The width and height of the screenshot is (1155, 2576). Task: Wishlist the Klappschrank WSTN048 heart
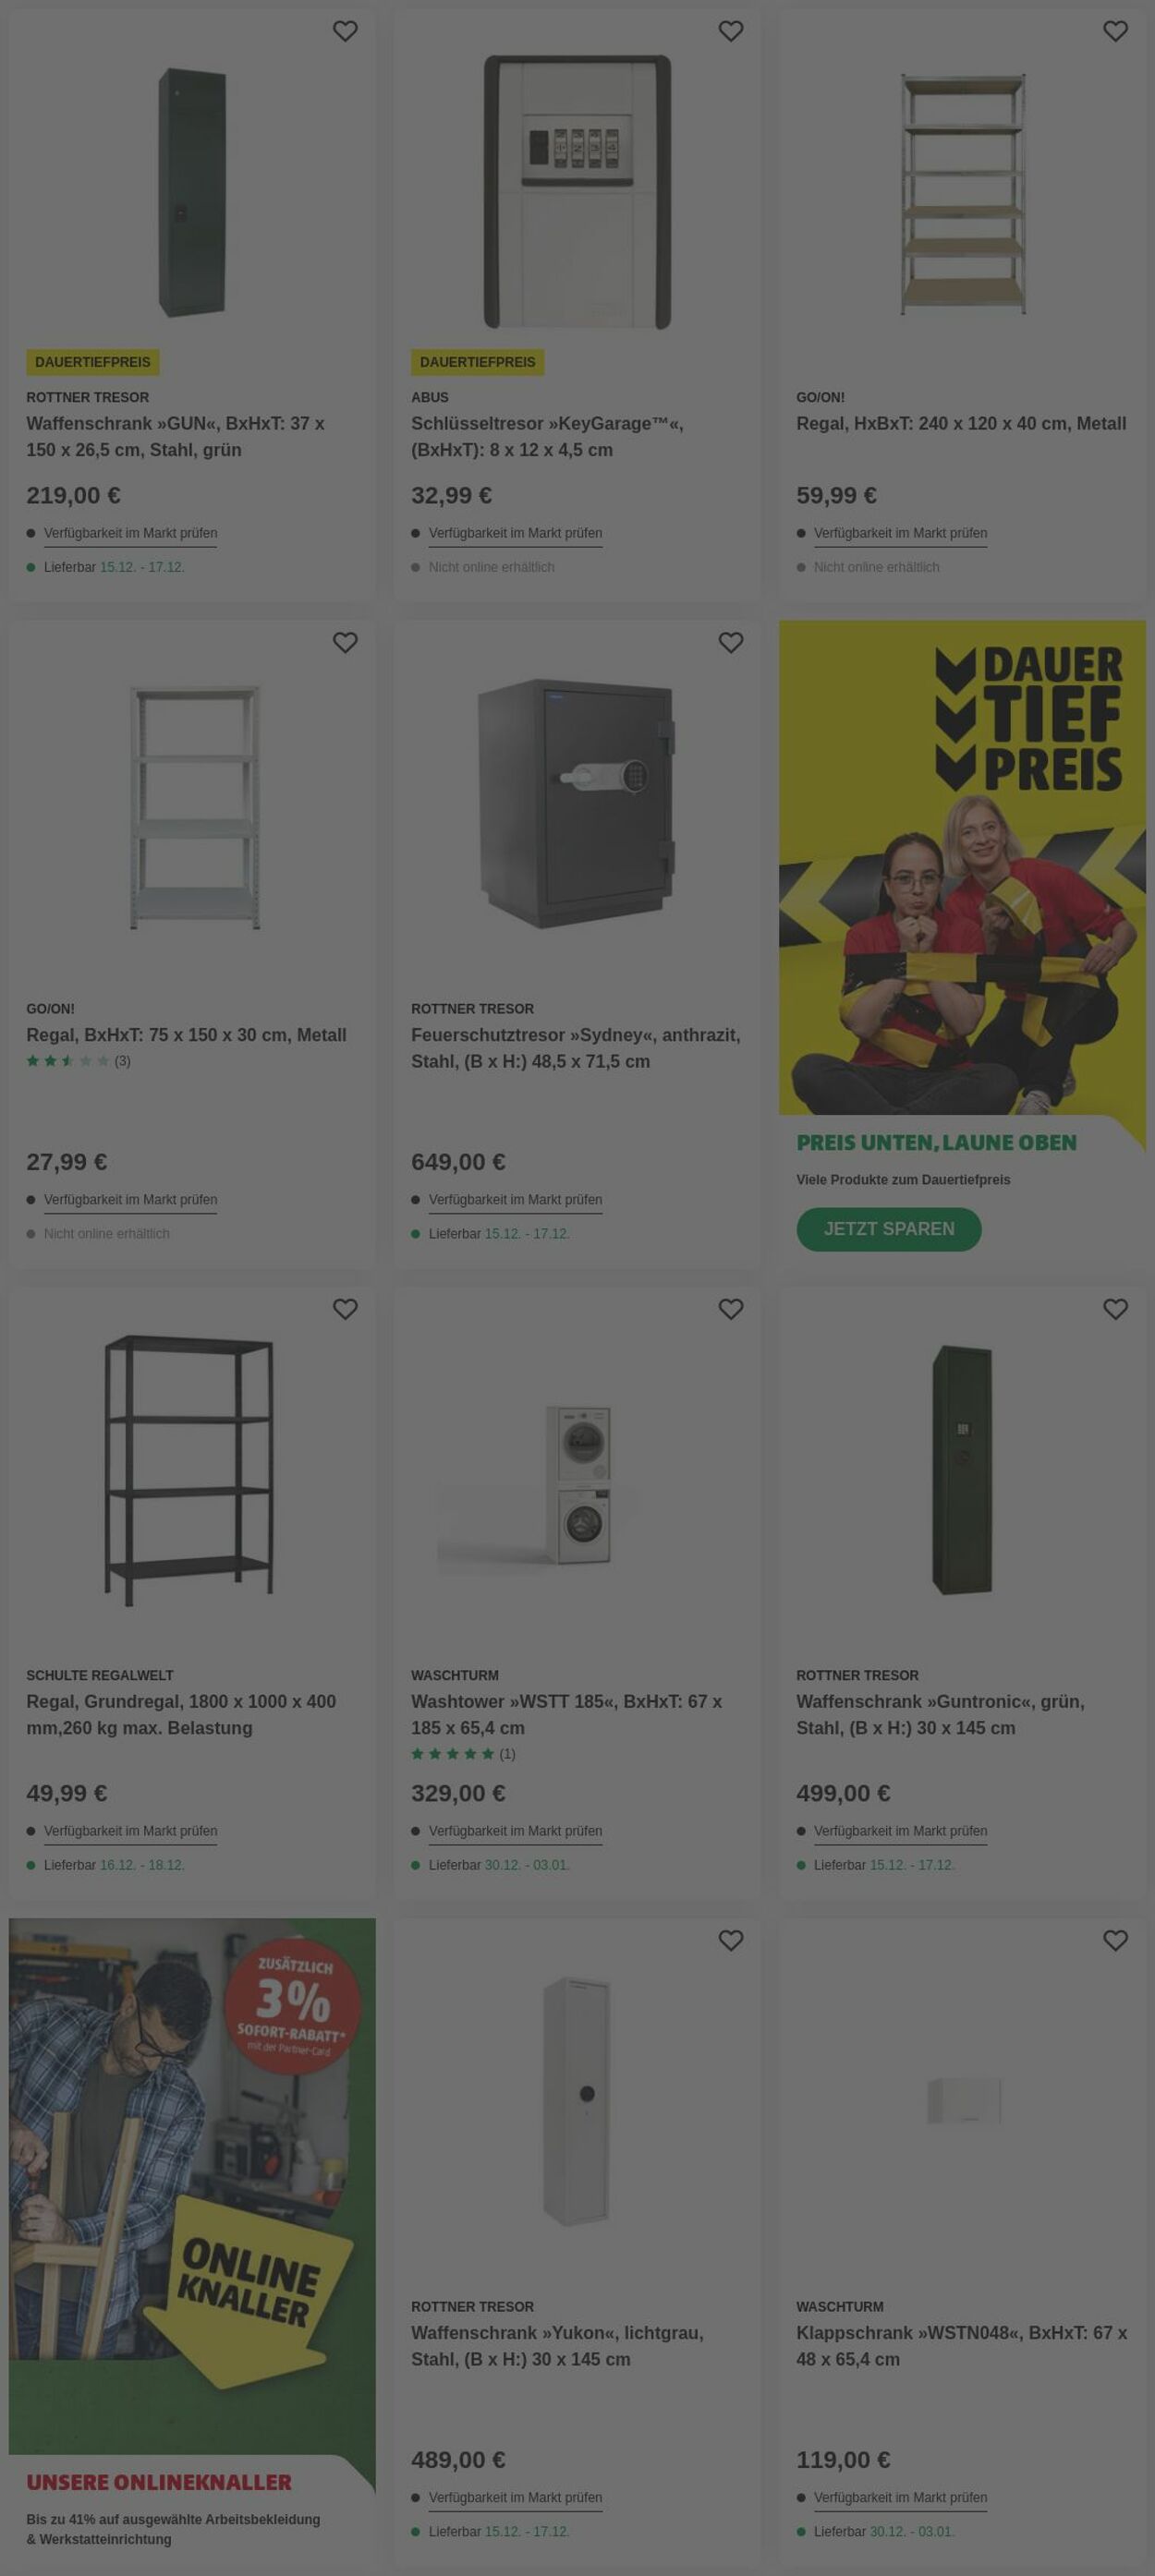tap(1115, 1940)
